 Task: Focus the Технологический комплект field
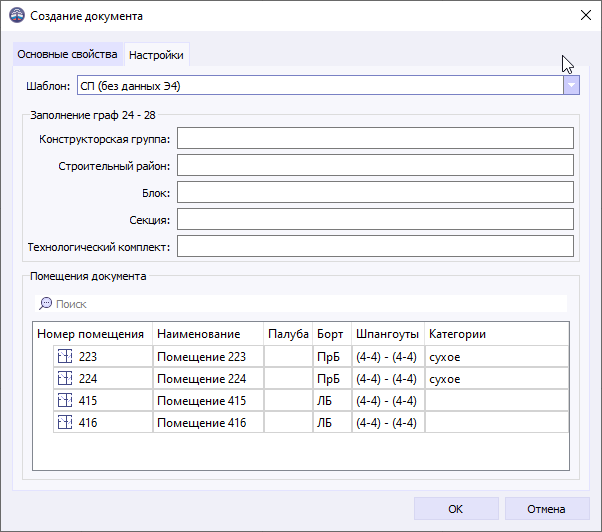click(375, 246)
